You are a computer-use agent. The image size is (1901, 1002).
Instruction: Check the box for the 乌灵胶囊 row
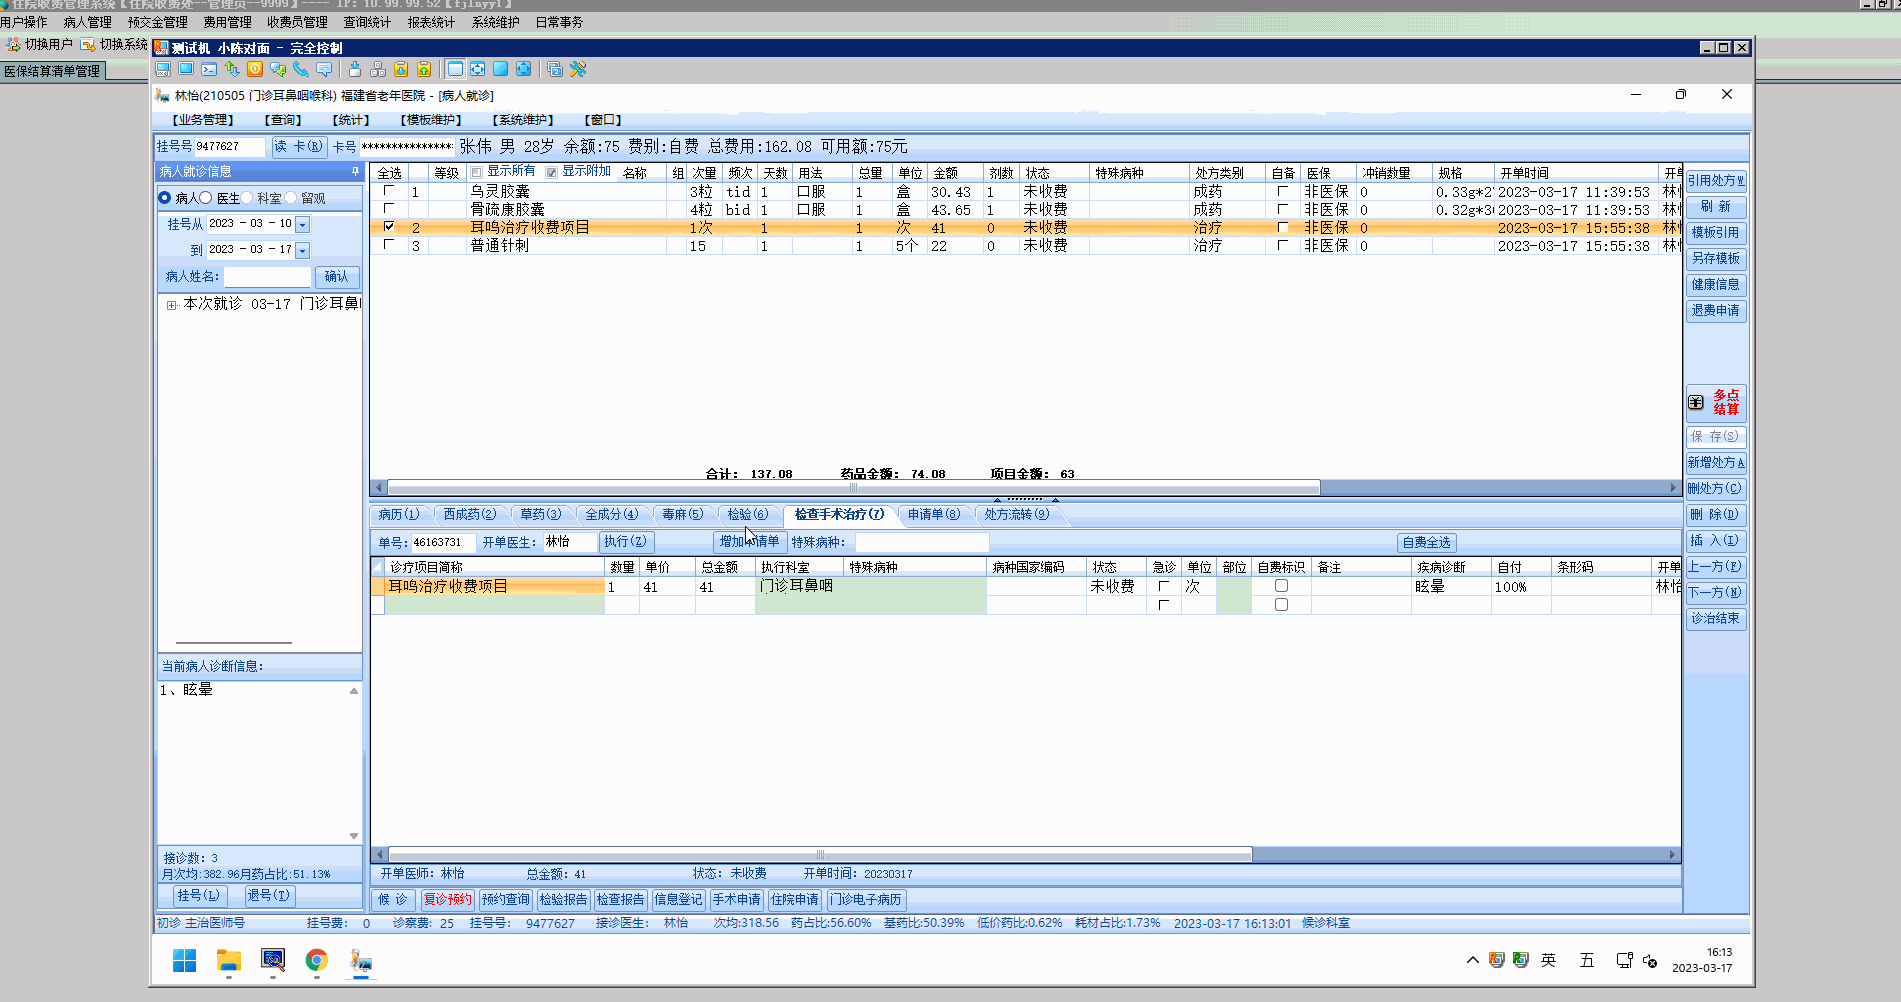(389, 191)
